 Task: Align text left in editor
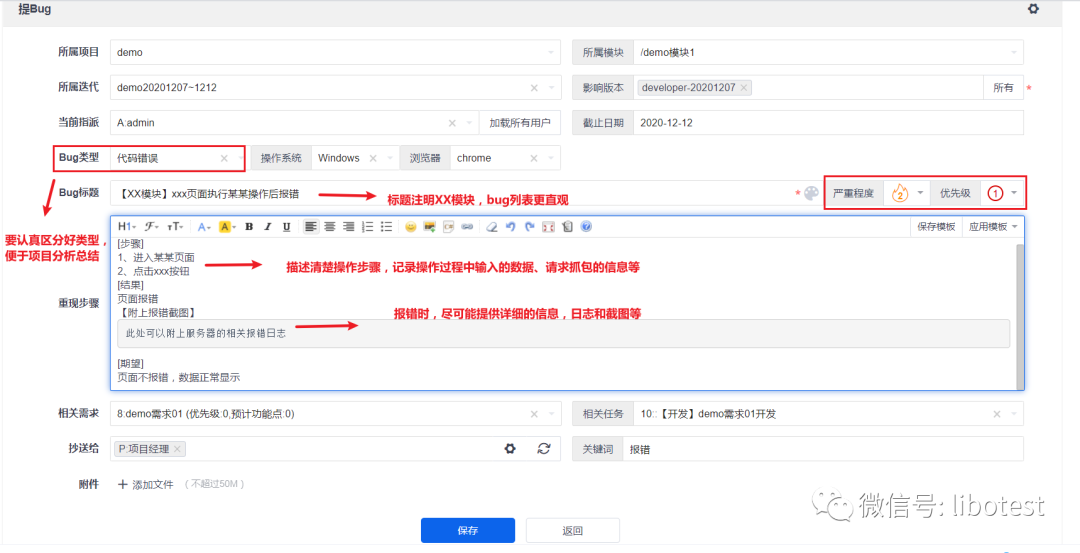pos(311,227)
